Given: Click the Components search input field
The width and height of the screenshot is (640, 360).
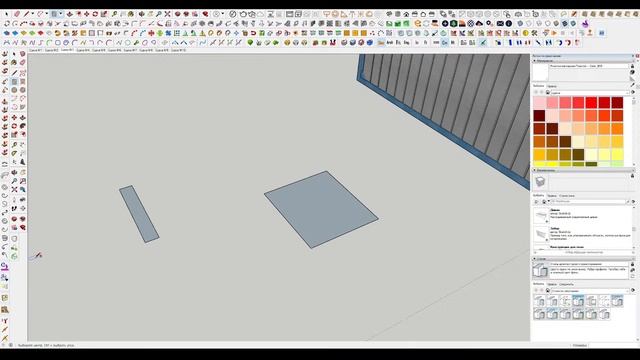Looking at the screenshot, I should pos(588,202).
